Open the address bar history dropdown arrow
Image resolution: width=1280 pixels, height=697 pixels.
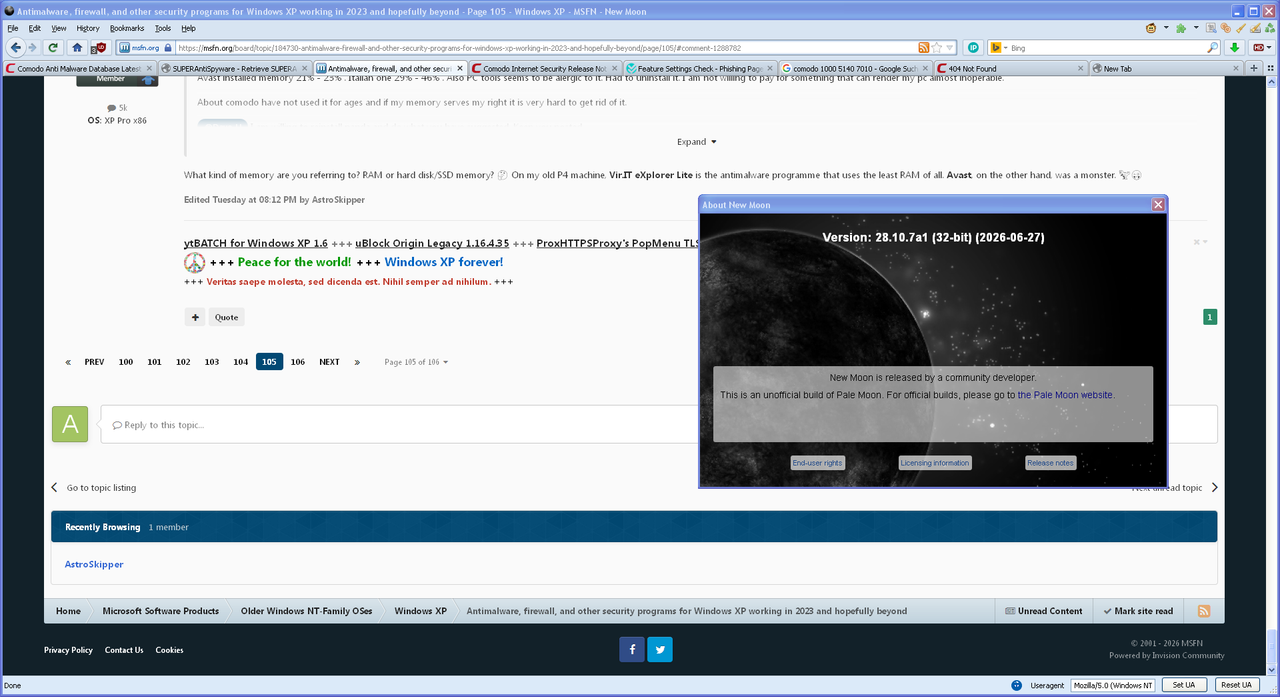point(951,47)
